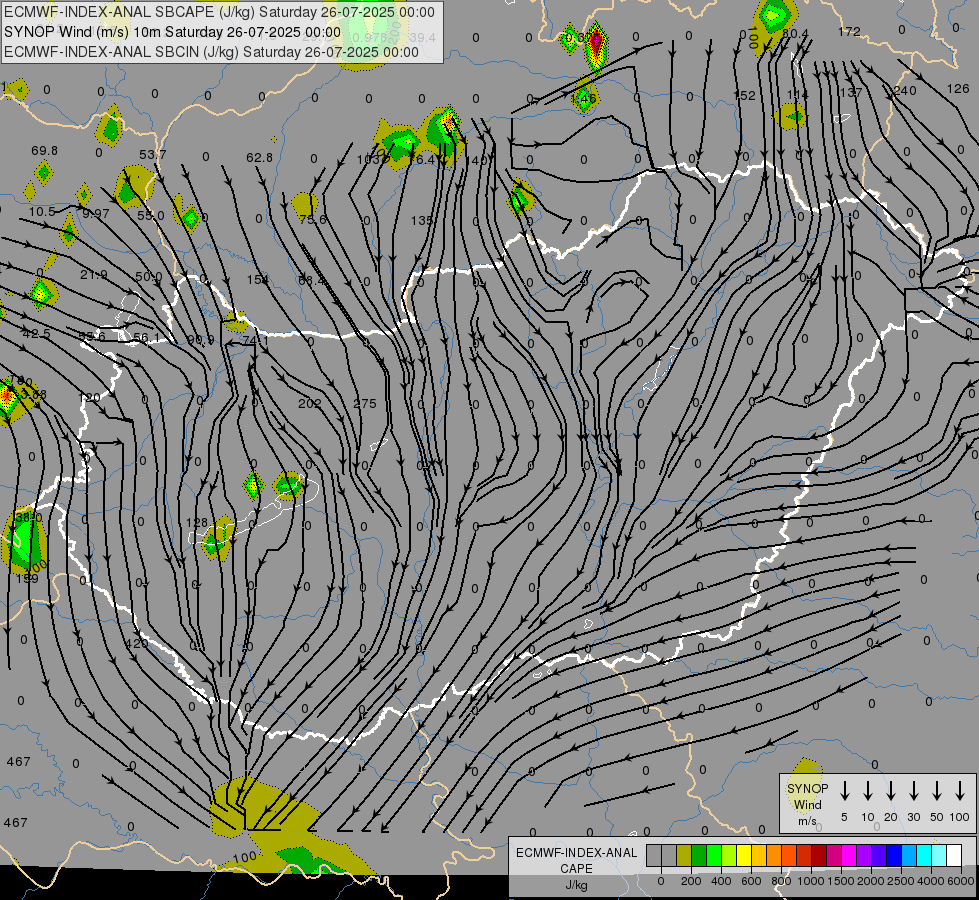Click the map value 75.6
This screenshot has width=979, height=900.
(312, 219)
